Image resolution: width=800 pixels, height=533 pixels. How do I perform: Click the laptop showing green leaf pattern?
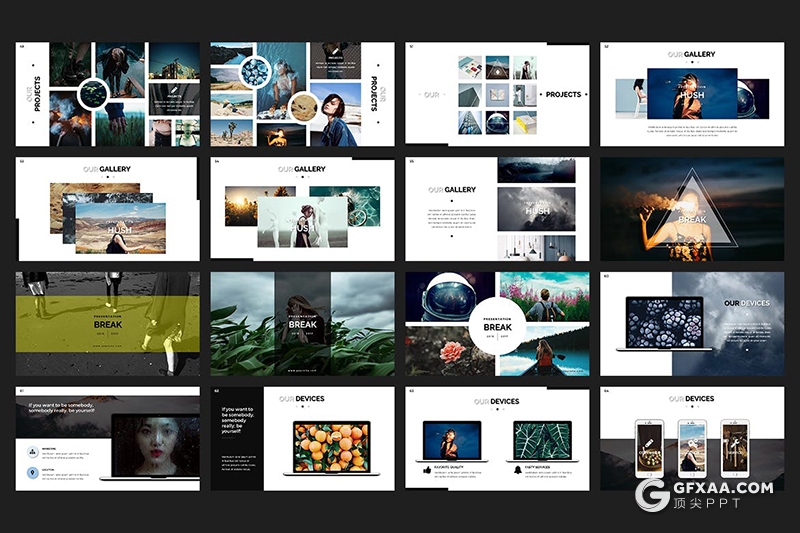pos(541,441)
